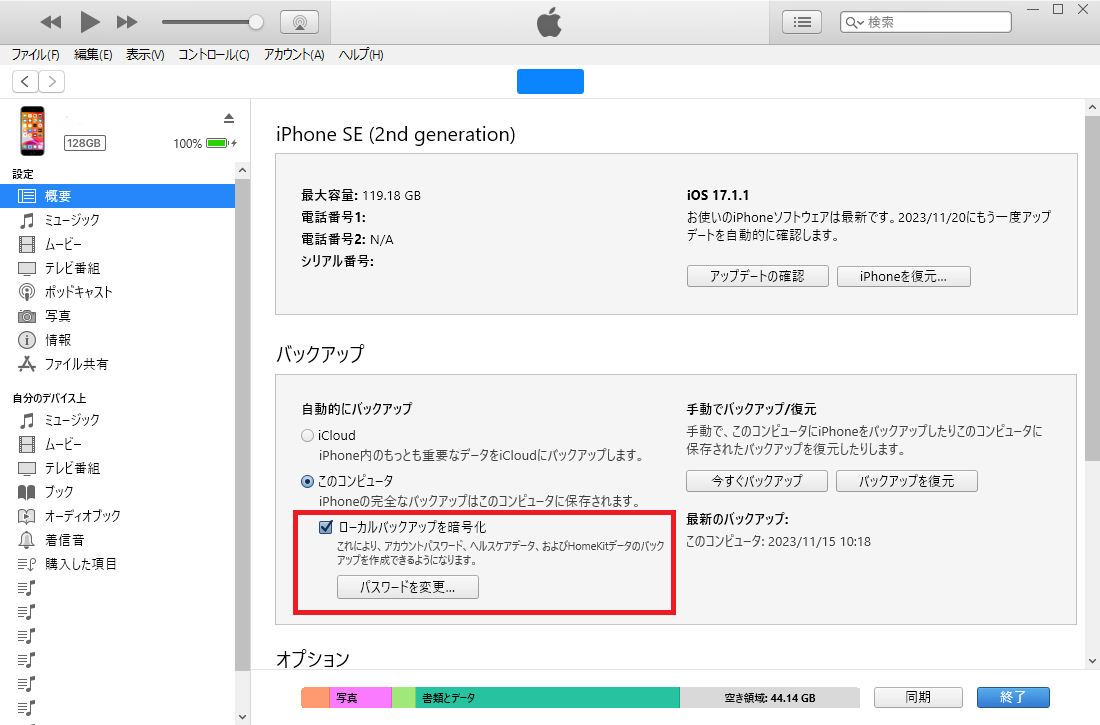The width and height of the screenshot is (1100, 725).
Task: Click 空き領域 segment of storage bar
Action: 770,698
